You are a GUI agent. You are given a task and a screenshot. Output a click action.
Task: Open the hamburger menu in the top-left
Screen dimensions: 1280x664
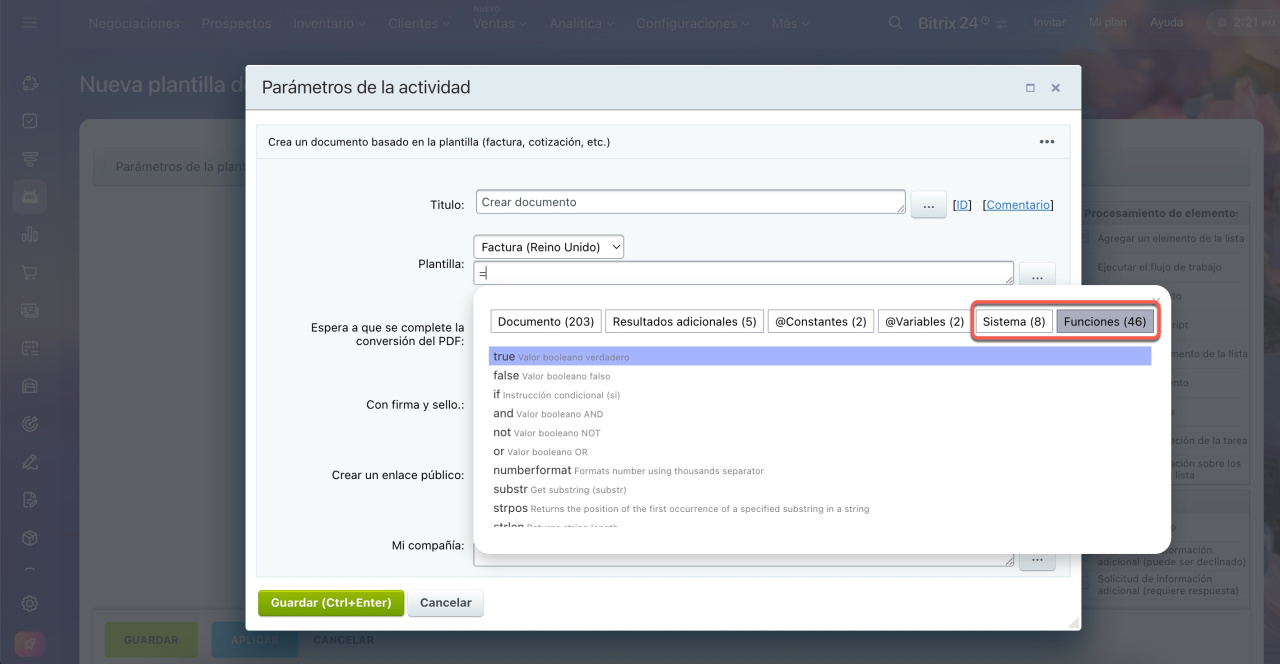pyautogui.click(x=30, y=22)
